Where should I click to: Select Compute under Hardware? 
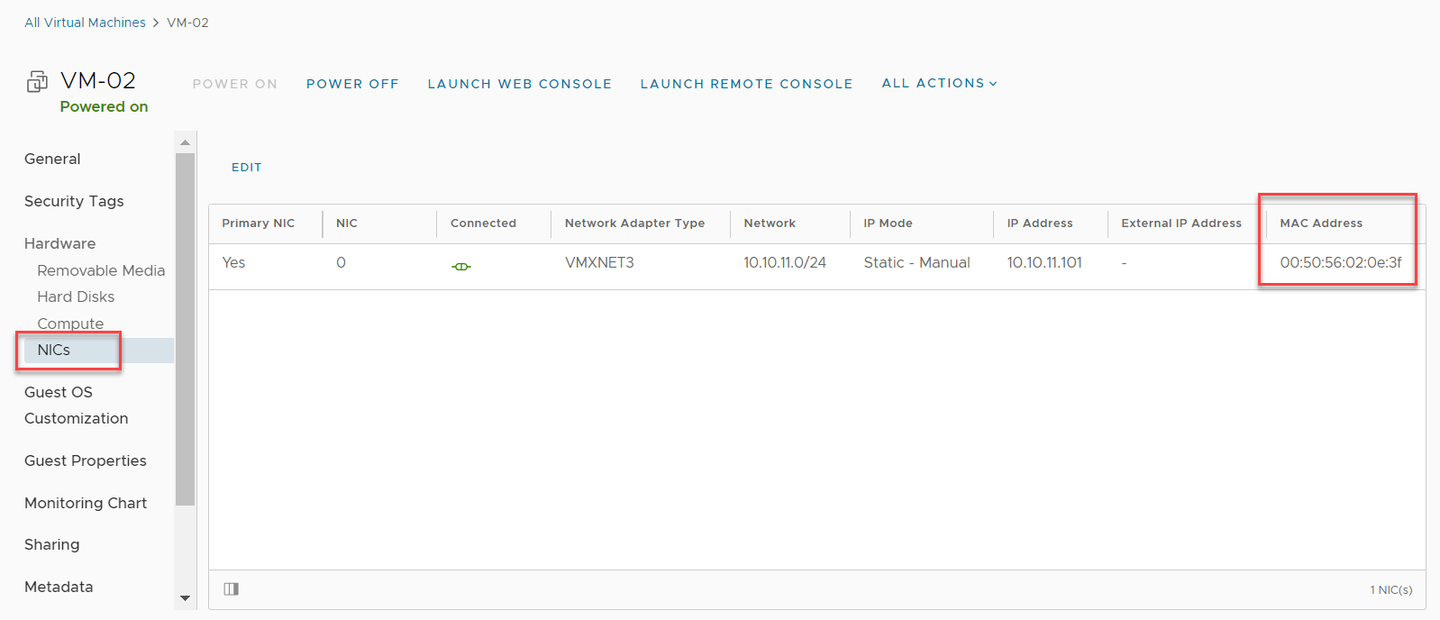(70, 324)
